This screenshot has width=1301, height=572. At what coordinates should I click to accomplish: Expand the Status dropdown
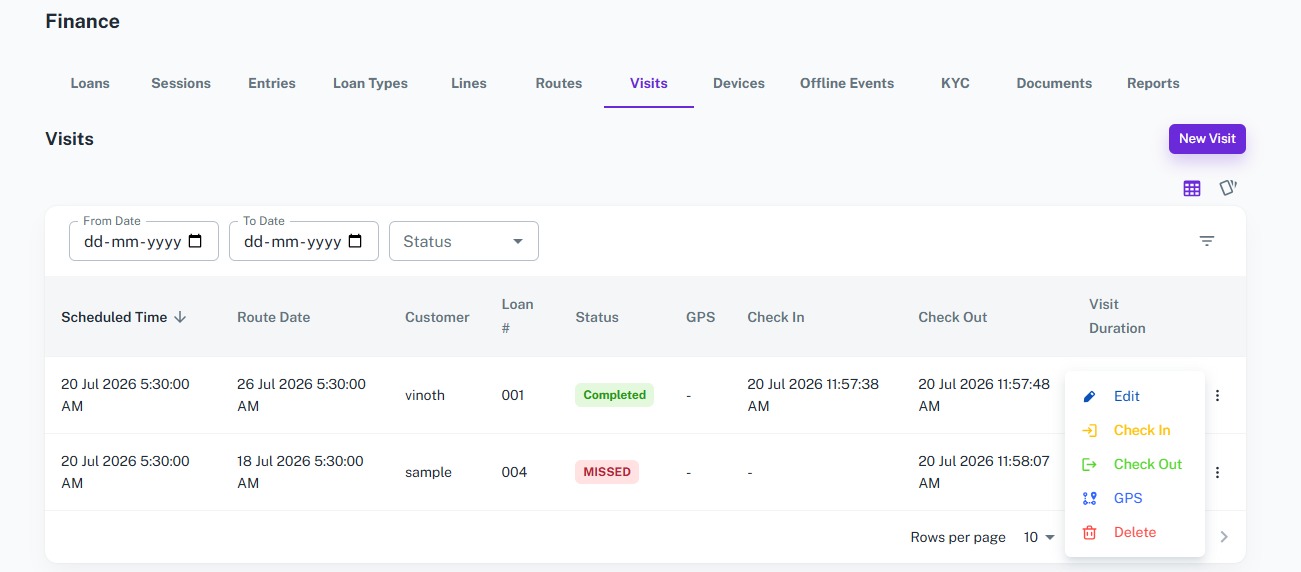(464, 241)
